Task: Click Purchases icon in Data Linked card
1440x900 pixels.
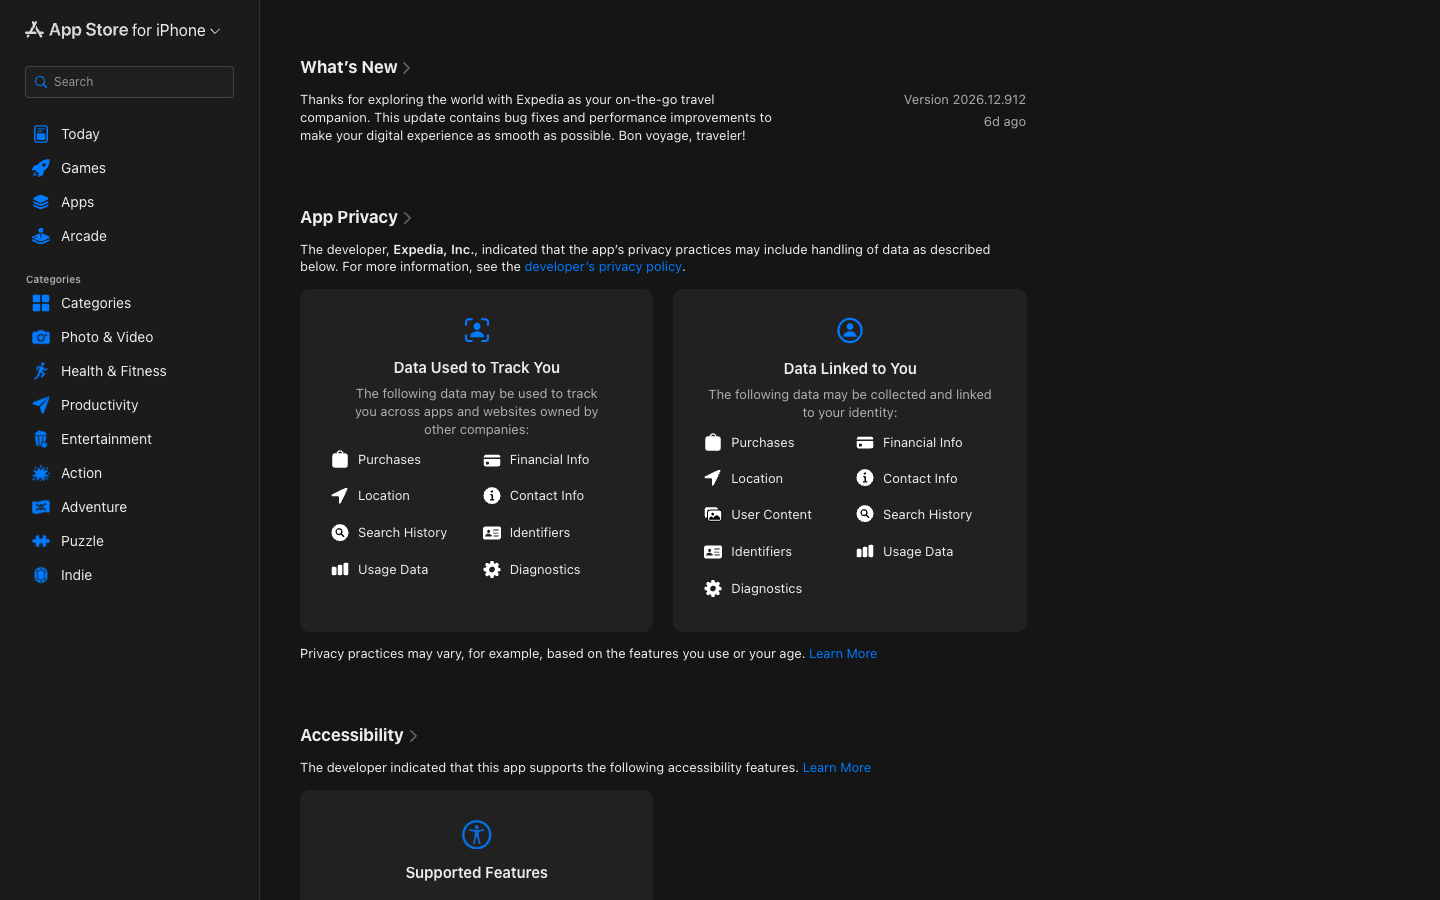Action: (x=713, y=442)
